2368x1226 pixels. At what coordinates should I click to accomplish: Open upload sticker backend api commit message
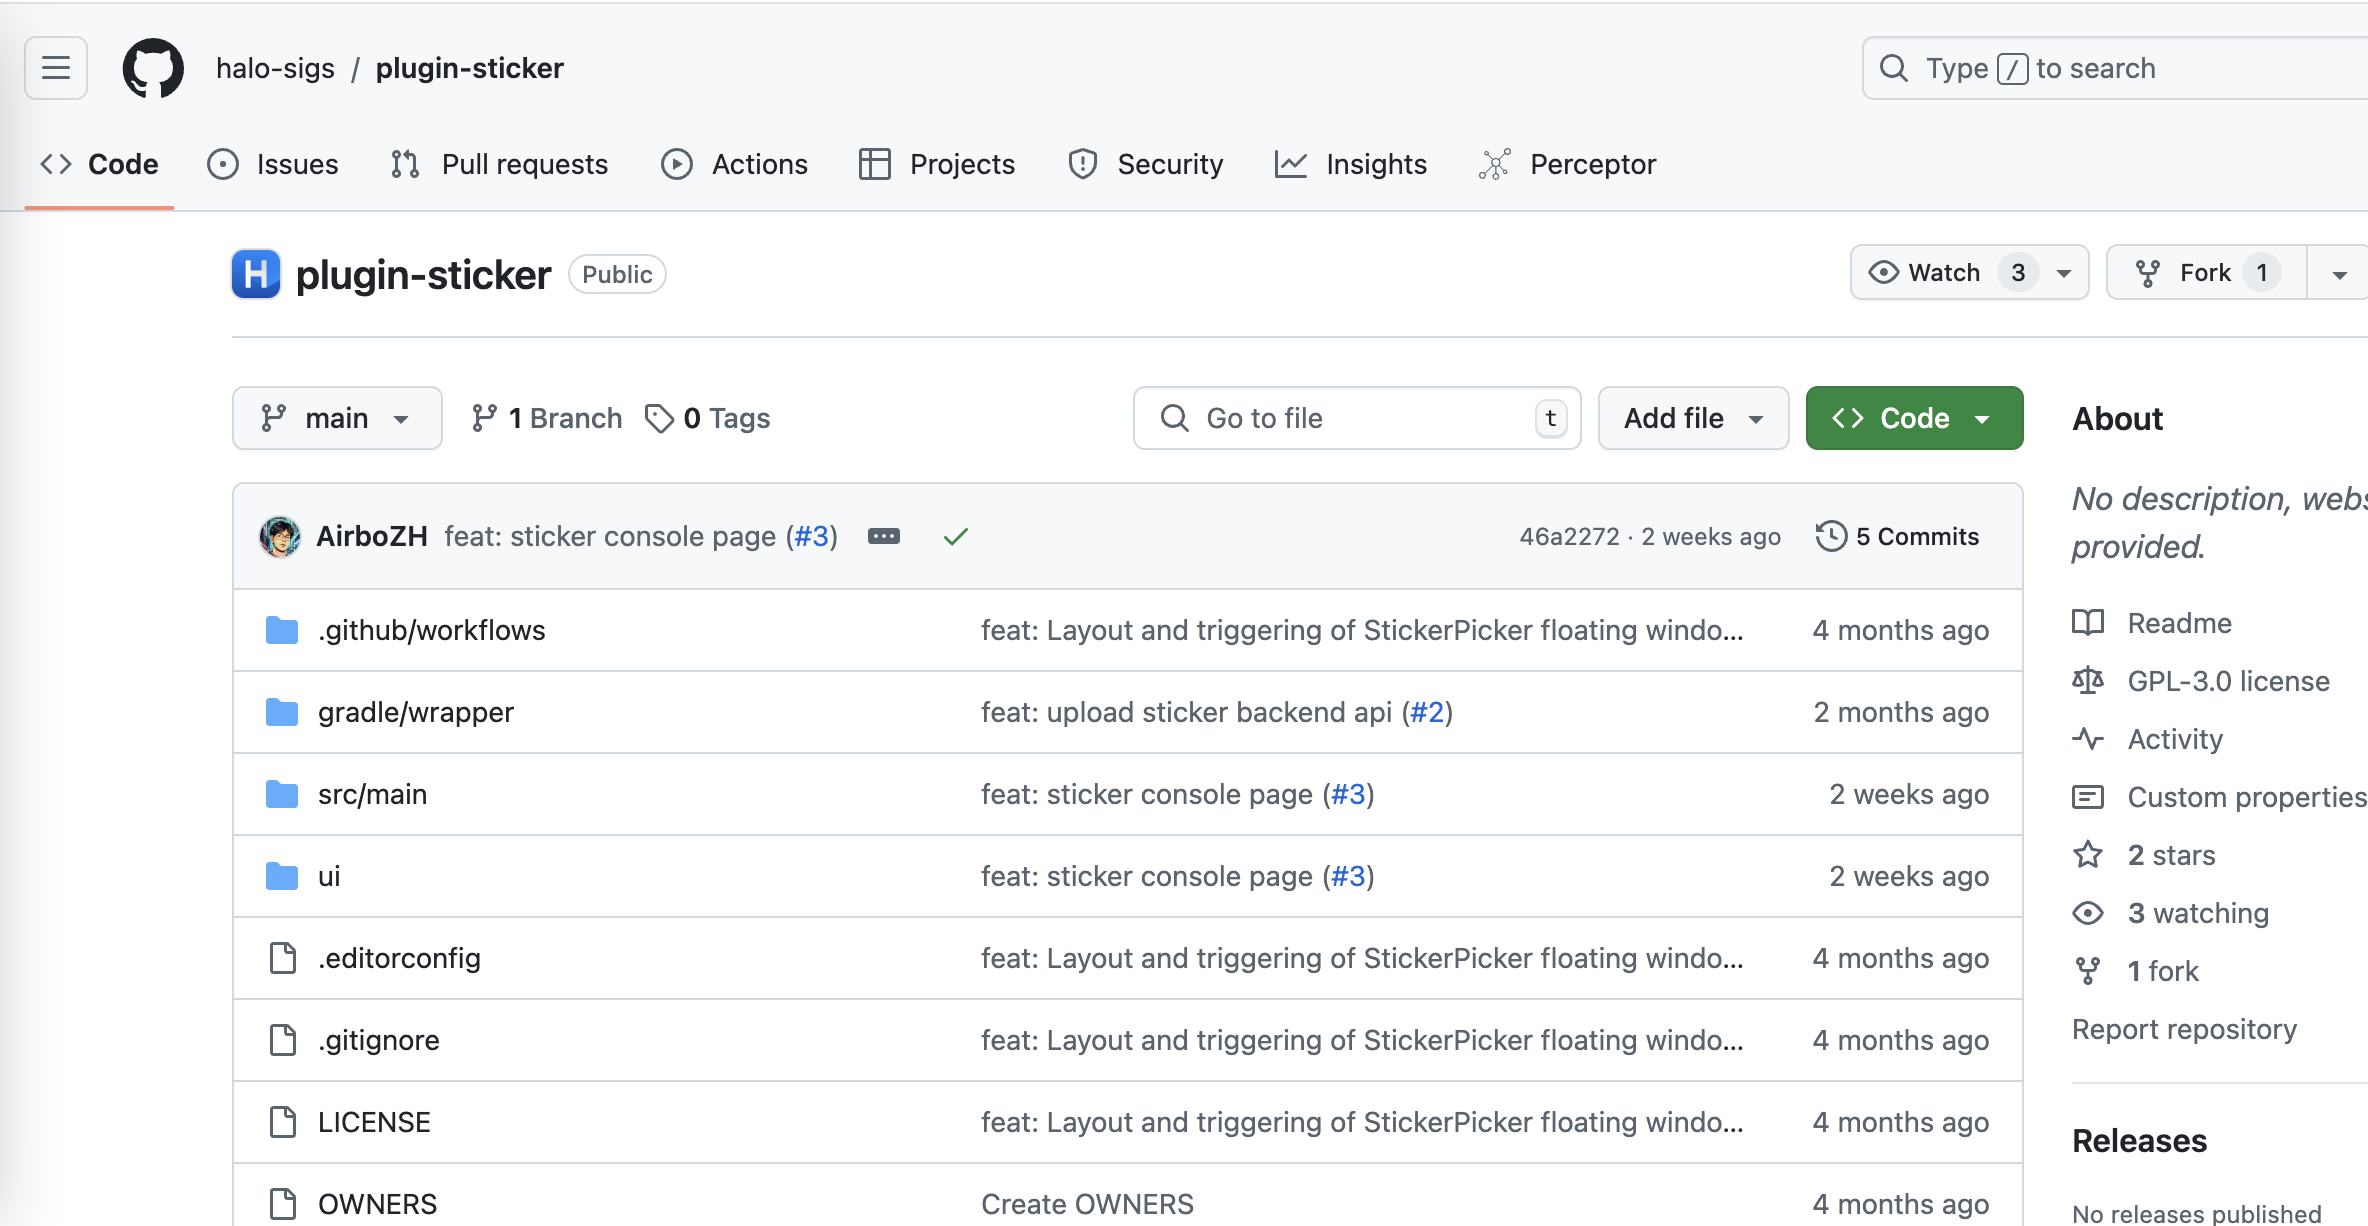tap(1186, 712)
